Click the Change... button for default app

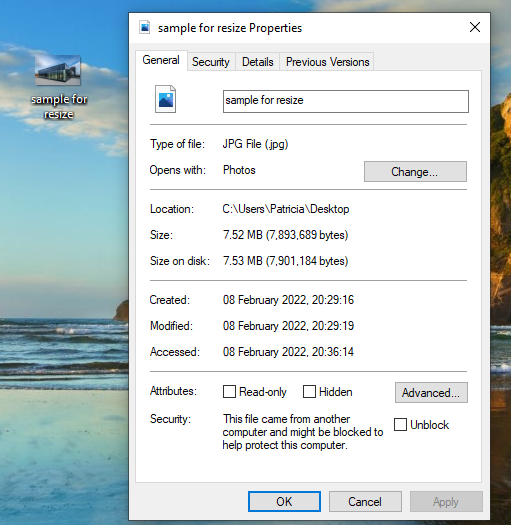click(x=415, y=172)
